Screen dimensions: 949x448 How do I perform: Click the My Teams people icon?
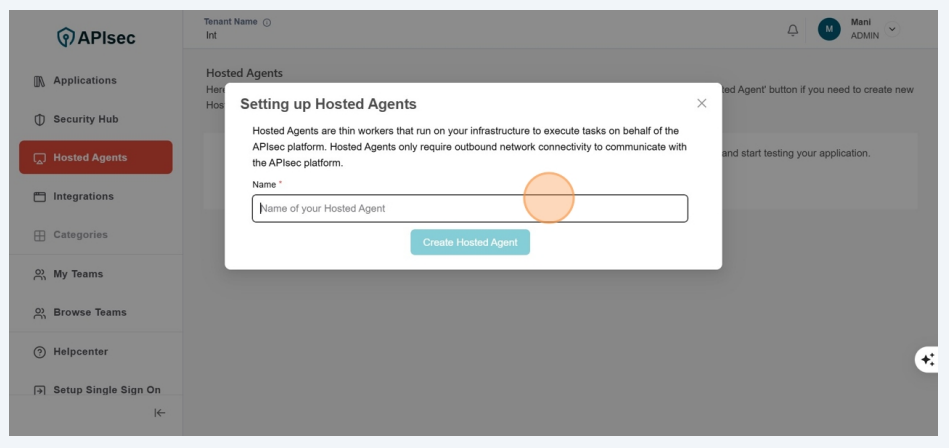[x=40, y=274]
